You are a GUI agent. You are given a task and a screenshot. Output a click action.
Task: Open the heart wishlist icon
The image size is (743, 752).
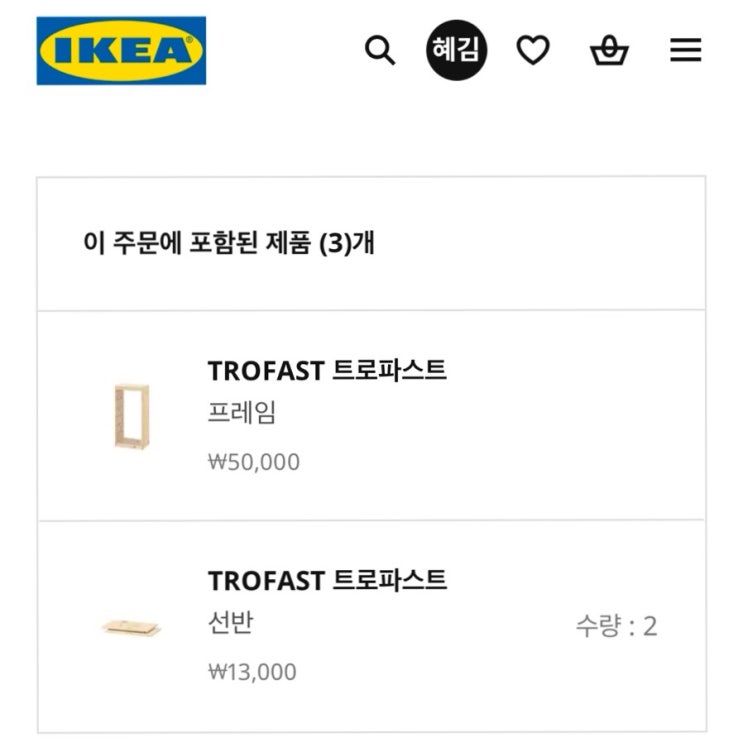coord(533,50)
